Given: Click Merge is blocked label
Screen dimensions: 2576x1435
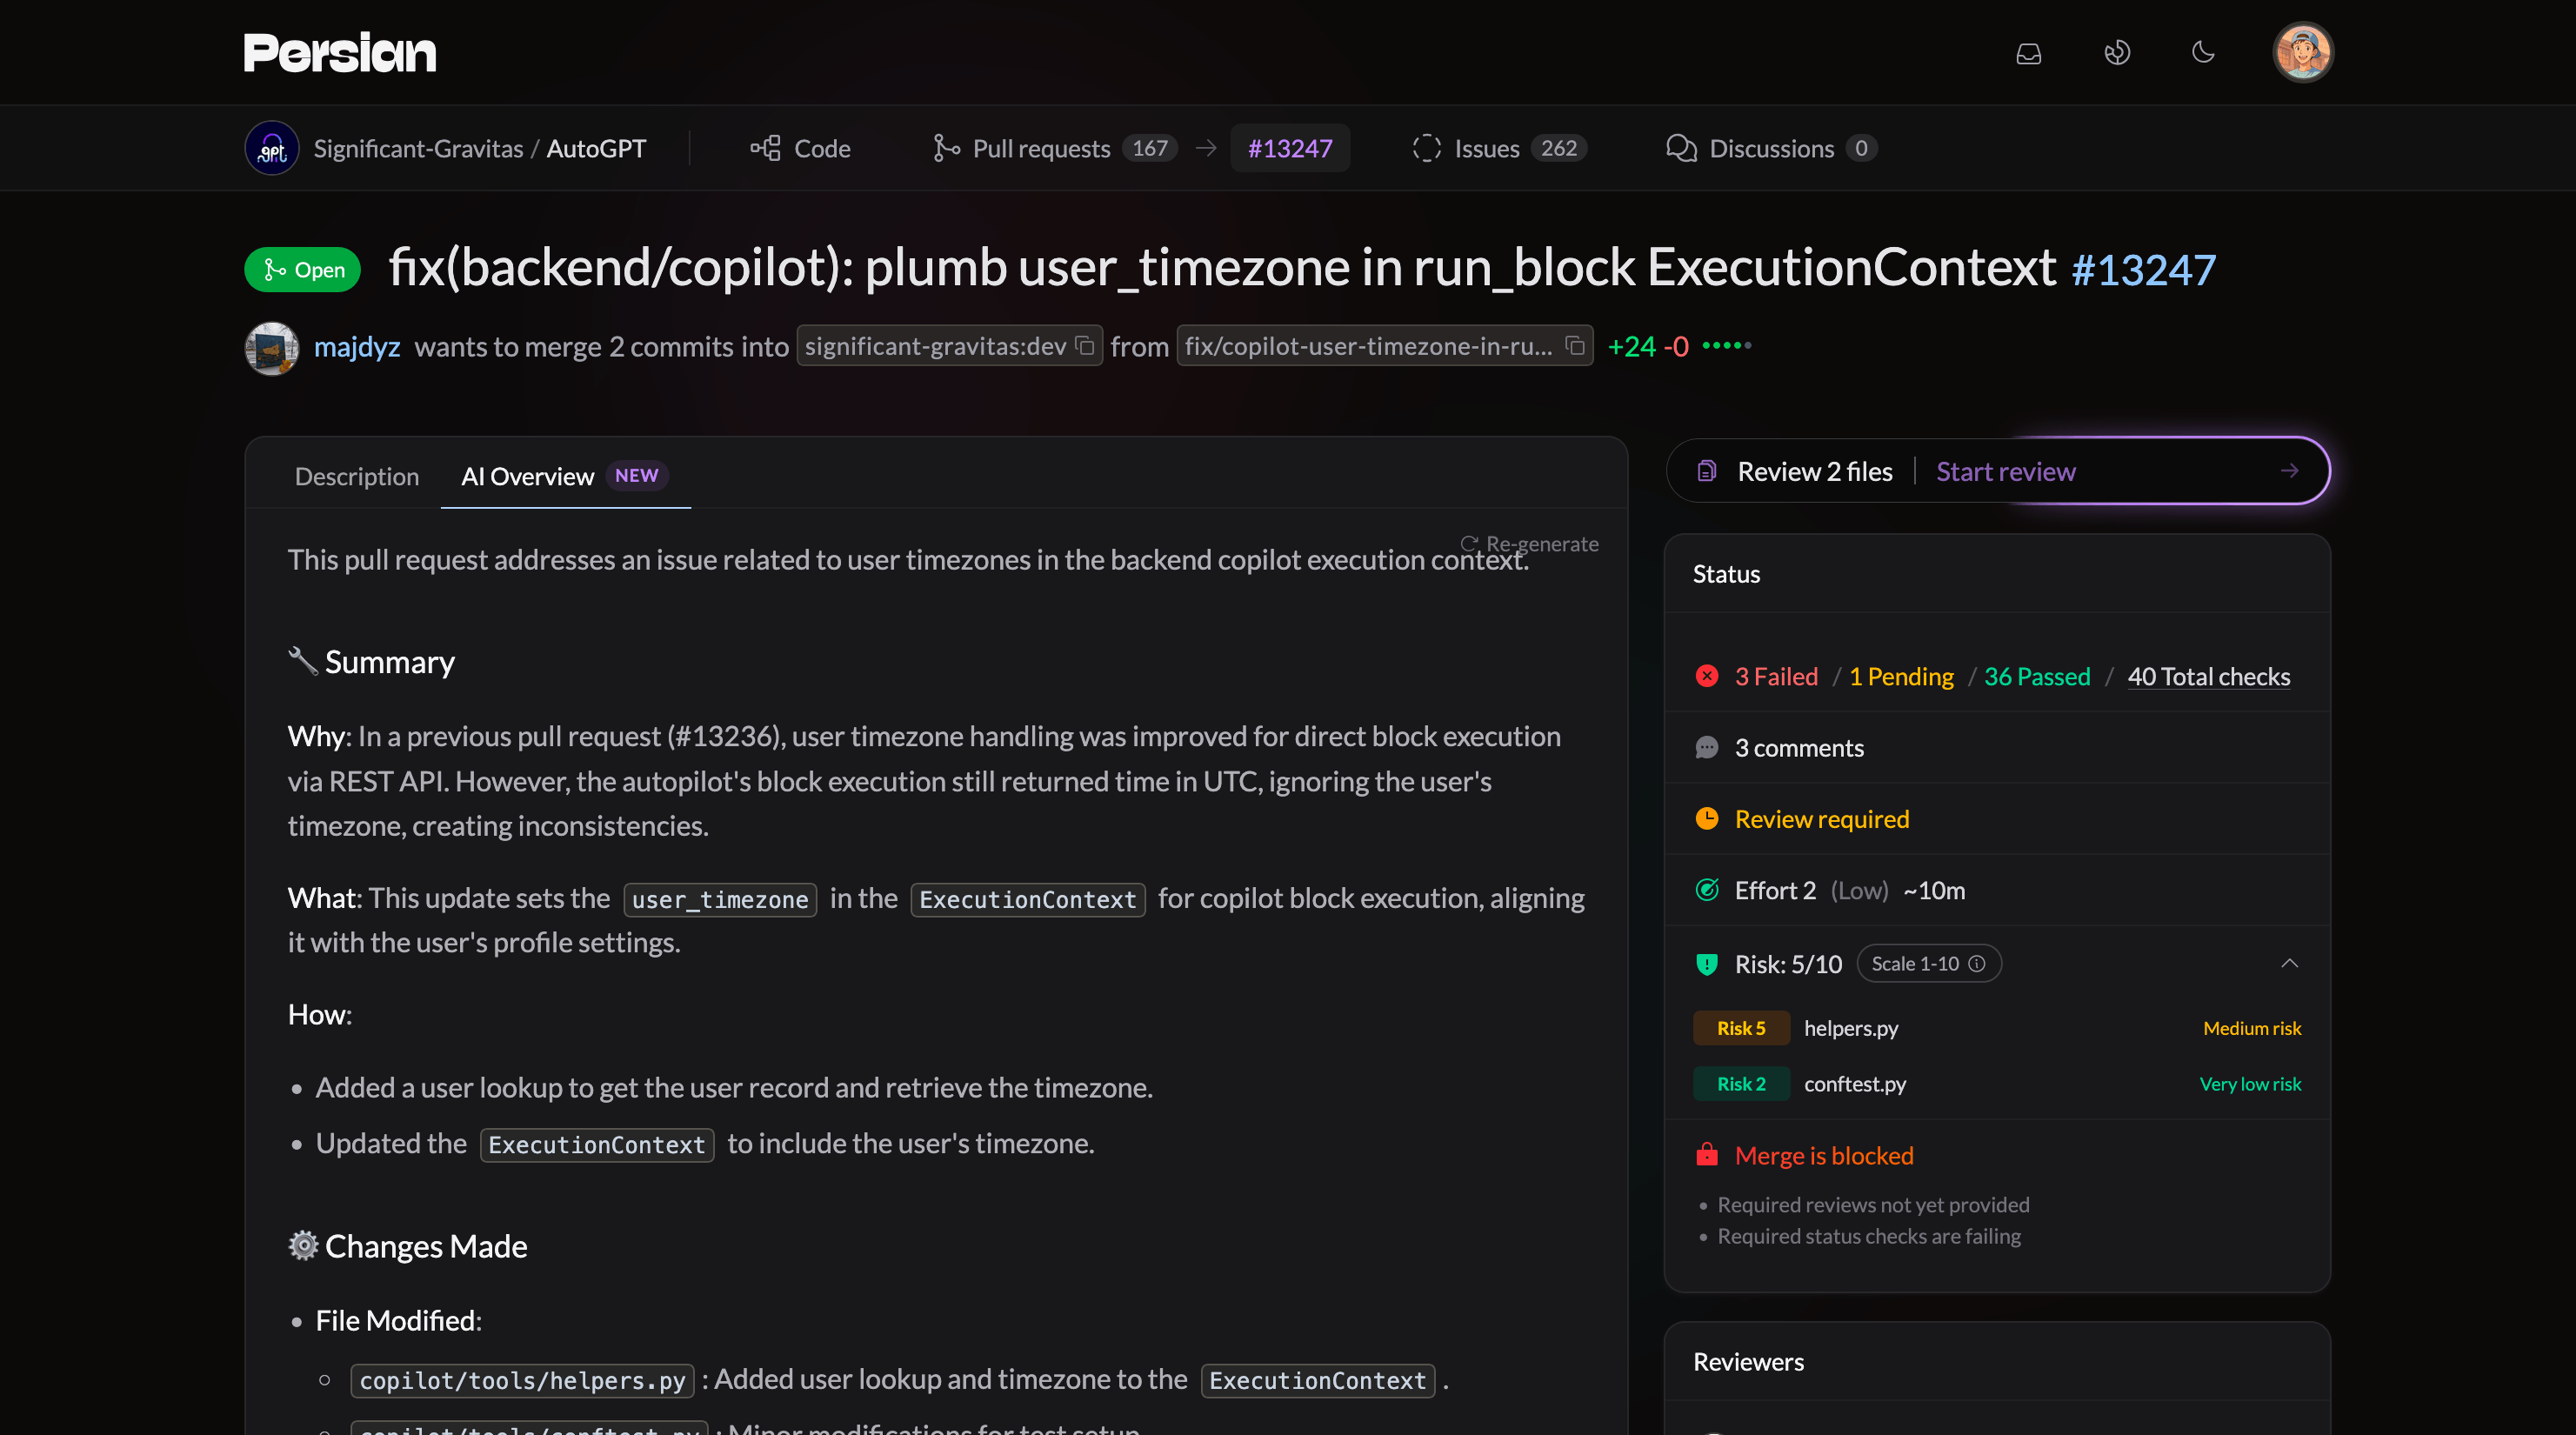Looking at the screenshot, I should pos(1824,1155).
